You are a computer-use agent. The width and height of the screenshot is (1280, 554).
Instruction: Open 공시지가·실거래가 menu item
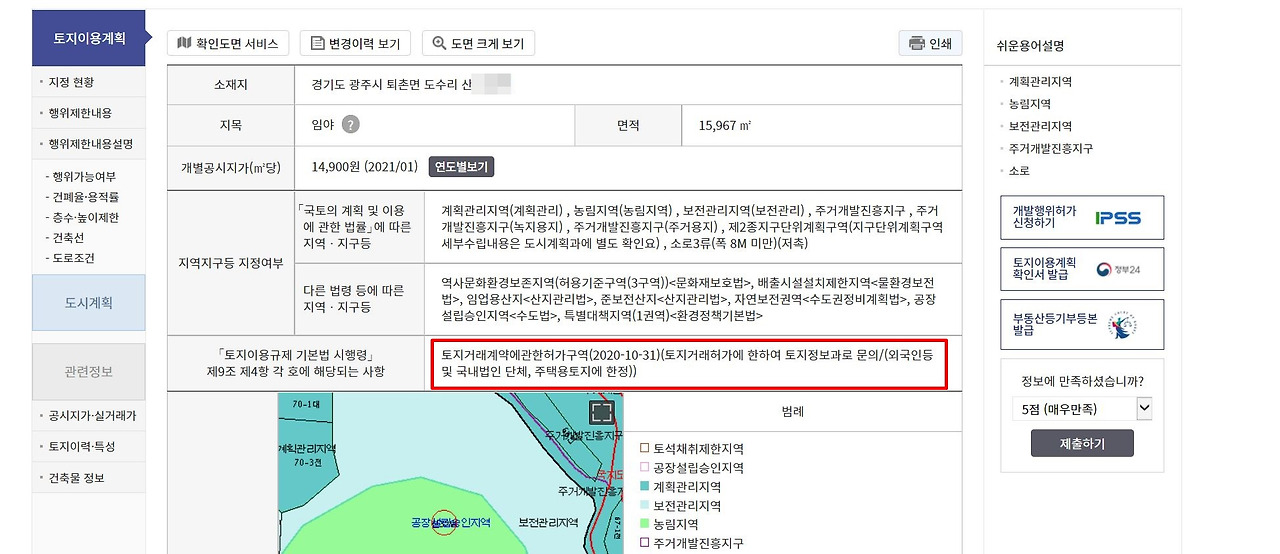point(92,415)
